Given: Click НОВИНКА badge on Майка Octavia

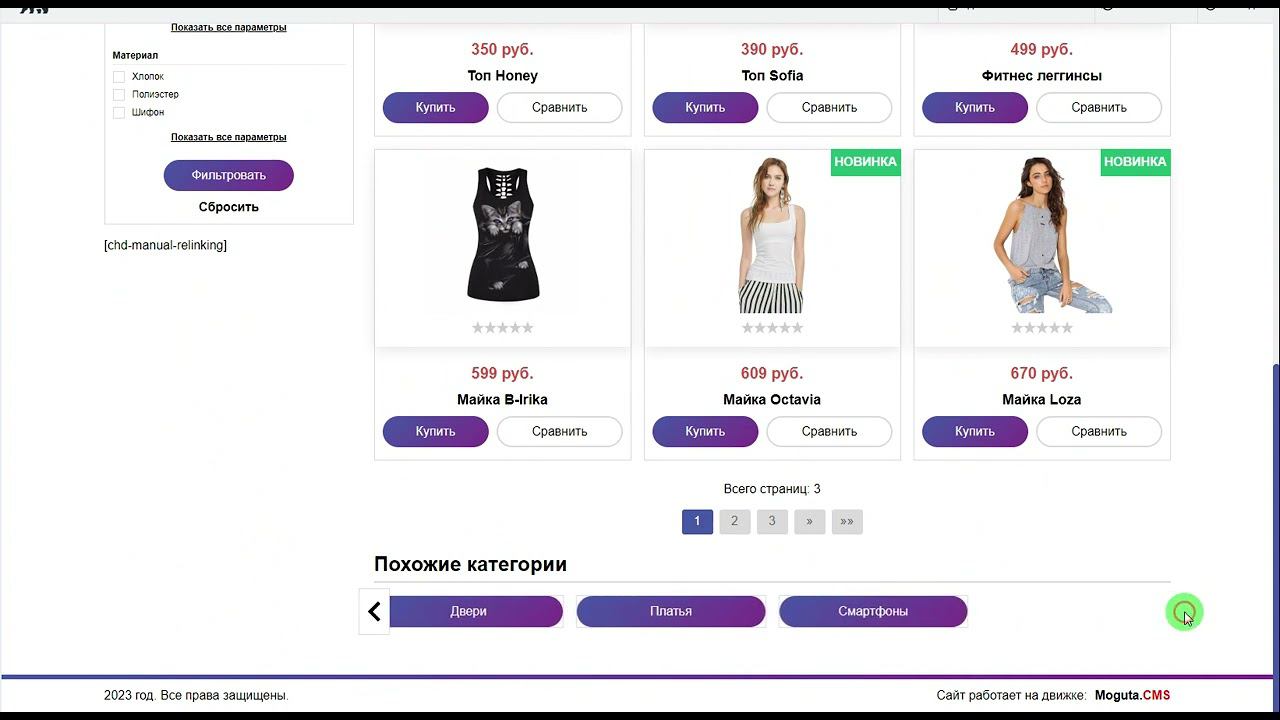Looking at the screenshot, I should pyautogui.click(x=866, y=162).
